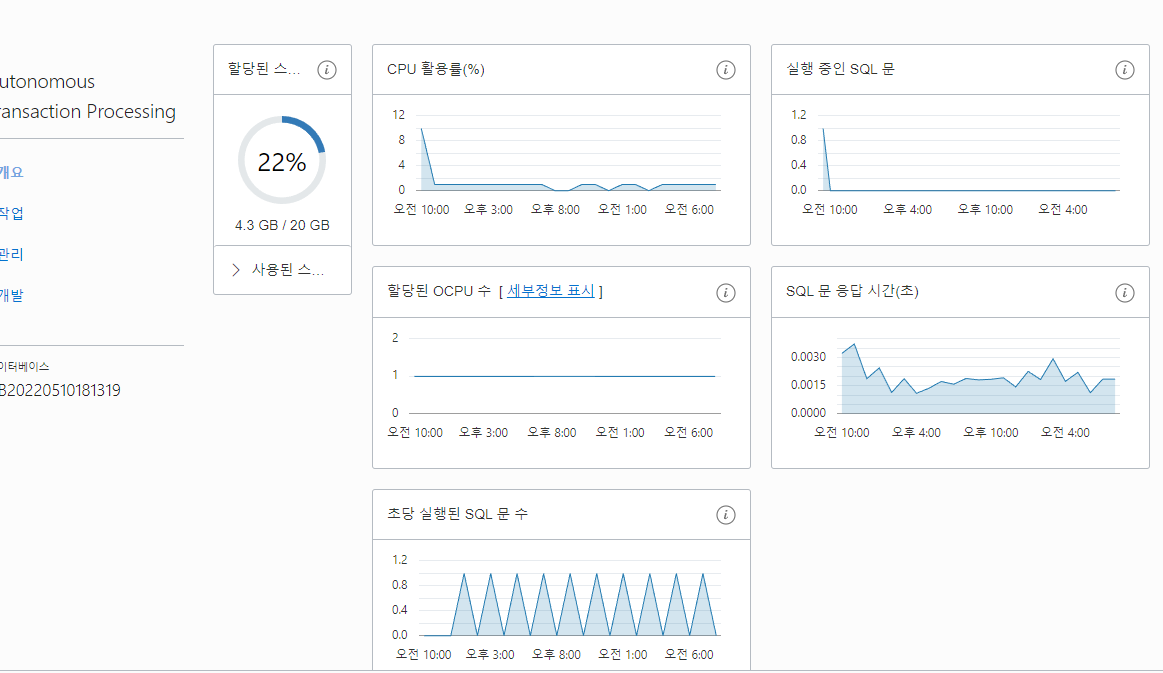Click info icon on 할당된 스... storage card
Viewport: 1163px width, 673px height.
click(326, 70)
